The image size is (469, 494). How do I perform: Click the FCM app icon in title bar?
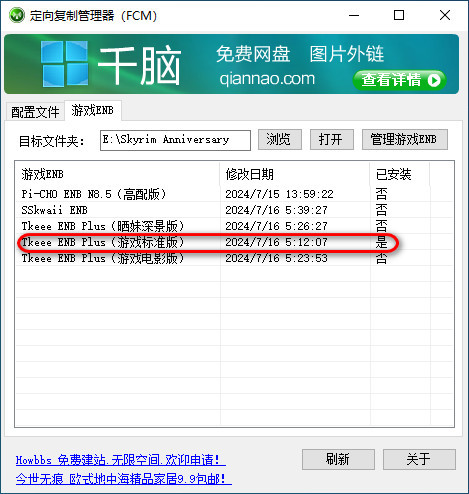coord(17,15)
